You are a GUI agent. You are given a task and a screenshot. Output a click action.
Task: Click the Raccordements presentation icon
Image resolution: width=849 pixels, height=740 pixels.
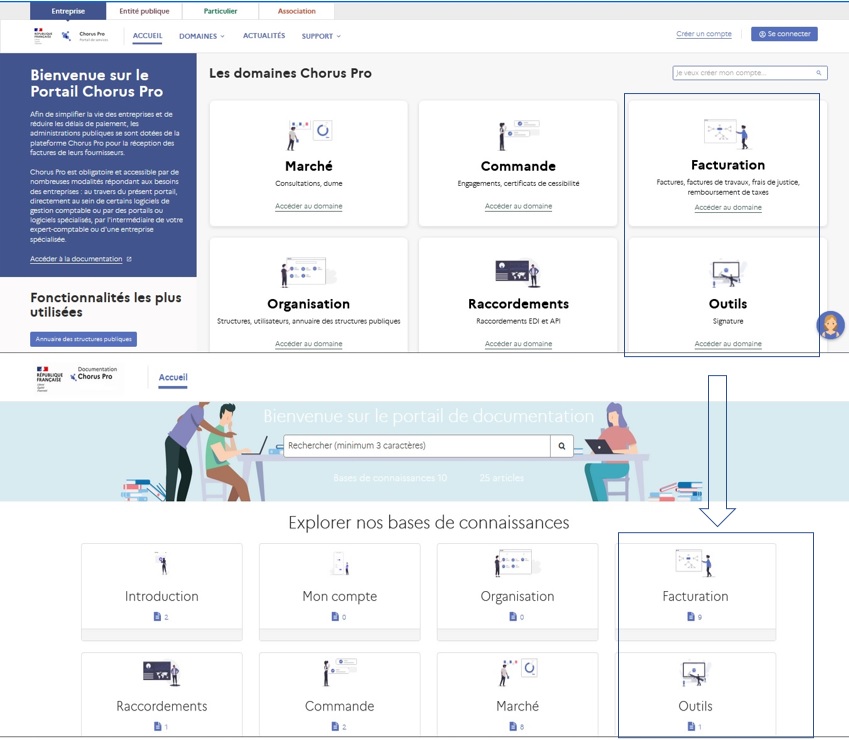pos(518,270)
